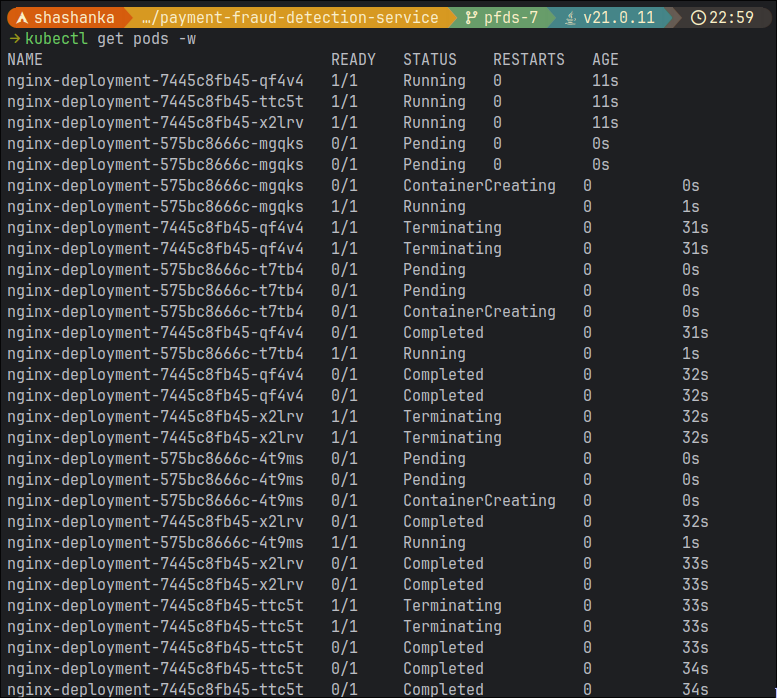Click the NAME column header
This screenshot has height=698, width=777.
[25, 60]
